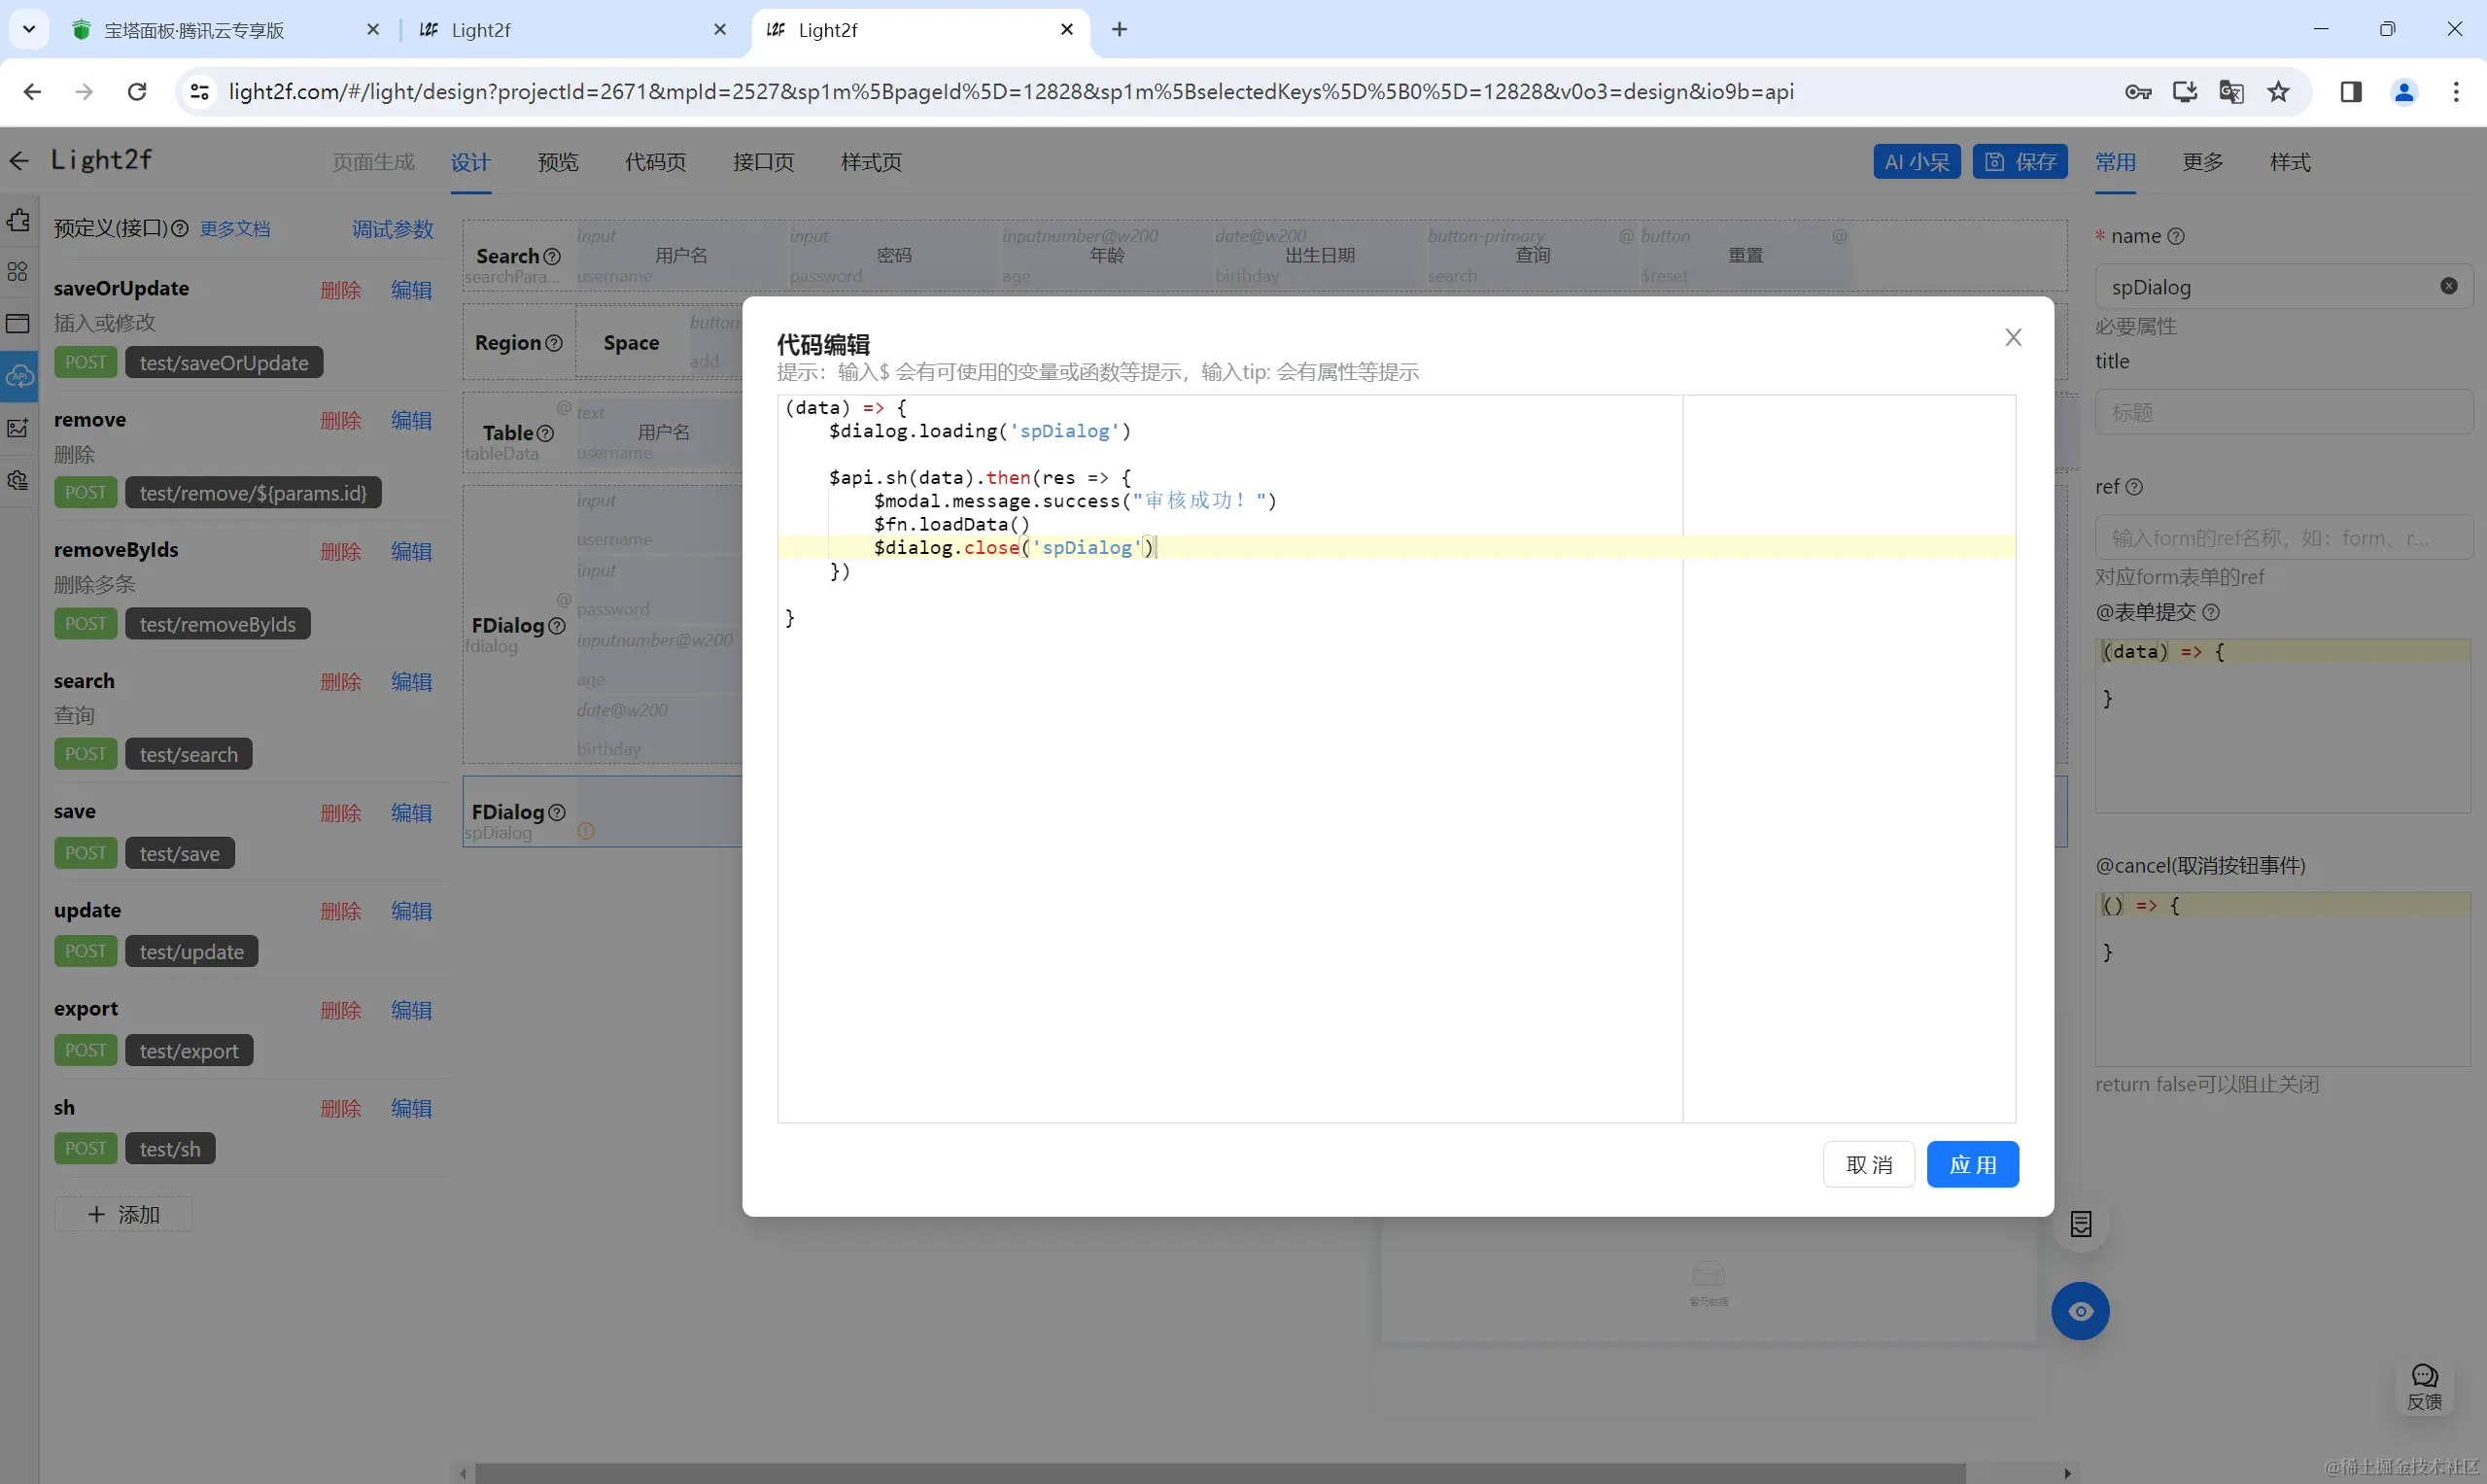Open the 反馈 feedback button
2487x1484 pixels.
coord(2424,1387)
